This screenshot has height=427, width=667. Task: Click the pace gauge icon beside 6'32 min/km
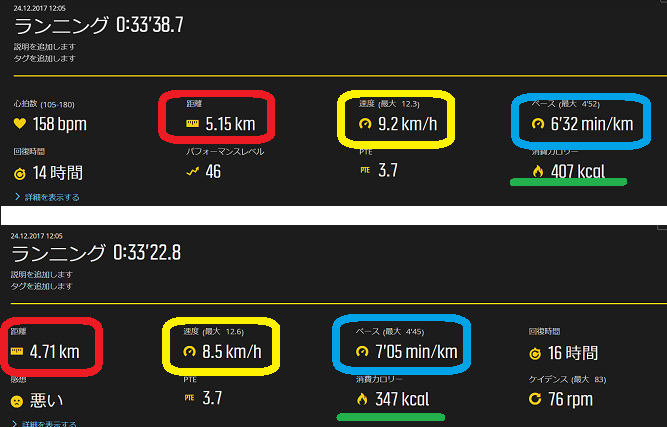tap(538, 124)
